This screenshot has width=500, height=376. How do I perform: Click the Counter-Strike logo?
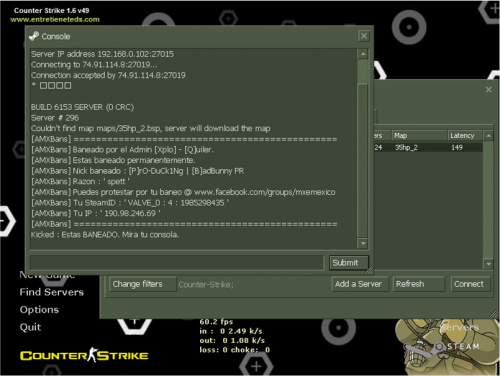click(84, 355)
